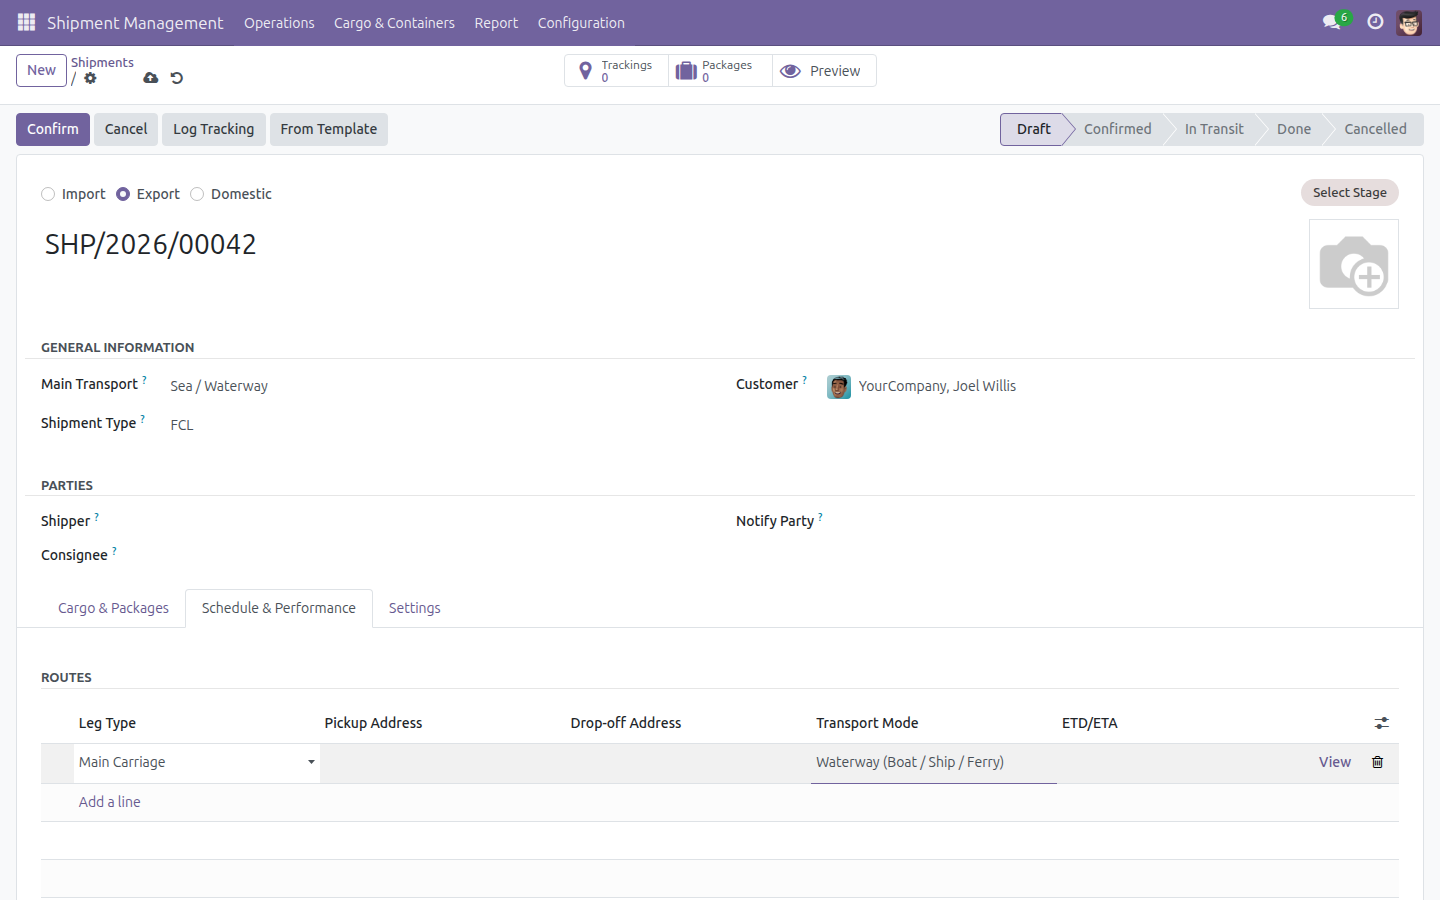Delete the Main Carriage route row

1377,762
